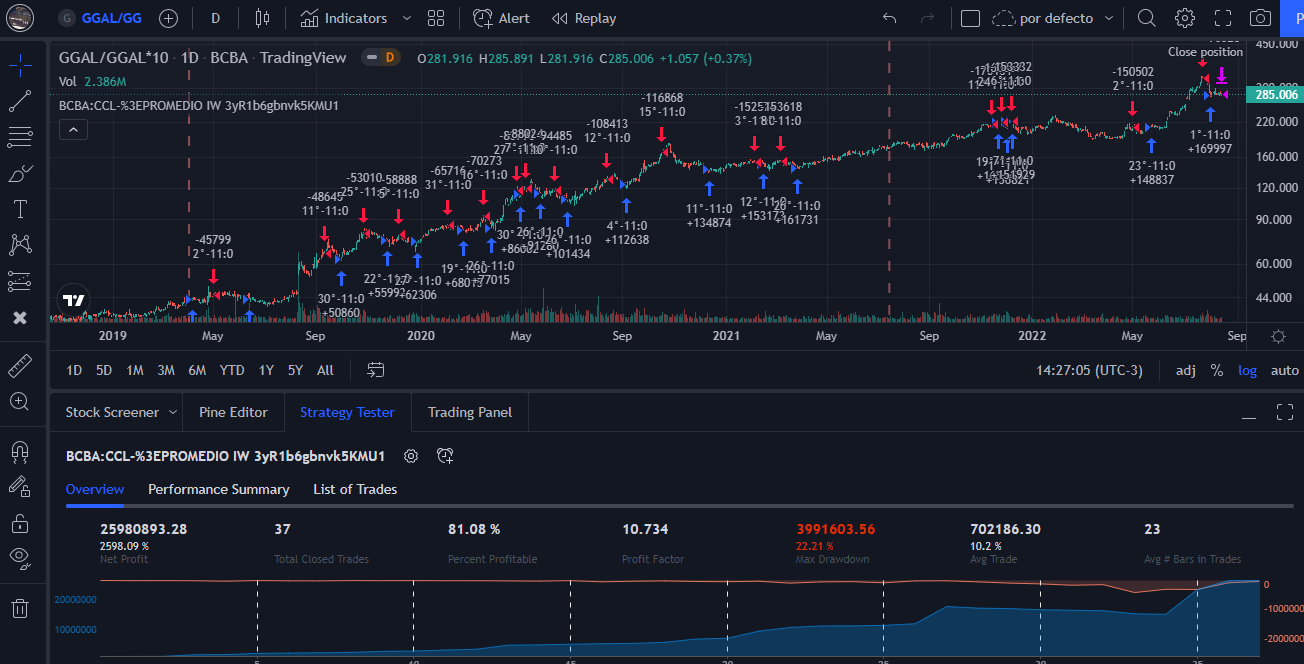This screenshot has width=1304, height=664.
Task: Select the 5D date range
Action: (x=104, y=370)
